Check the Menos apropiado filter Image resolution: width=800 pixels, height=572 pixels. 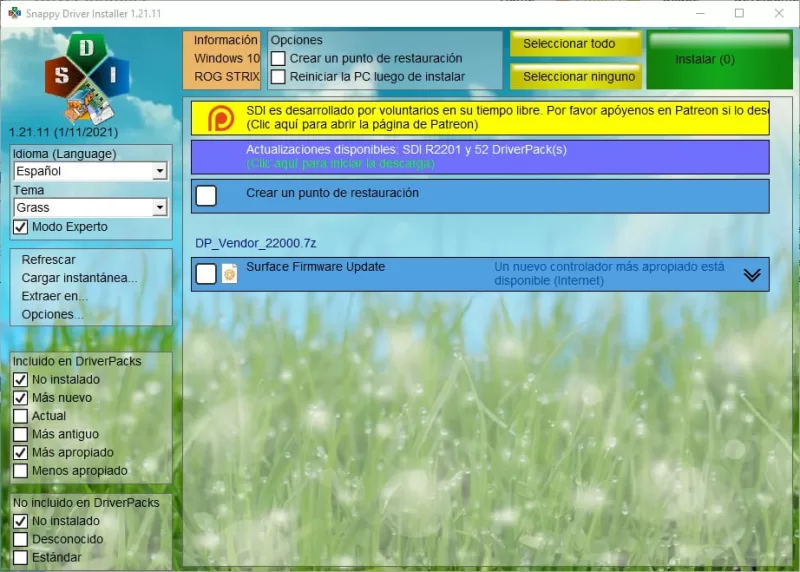pyautogui.click(x=20, y=470)
